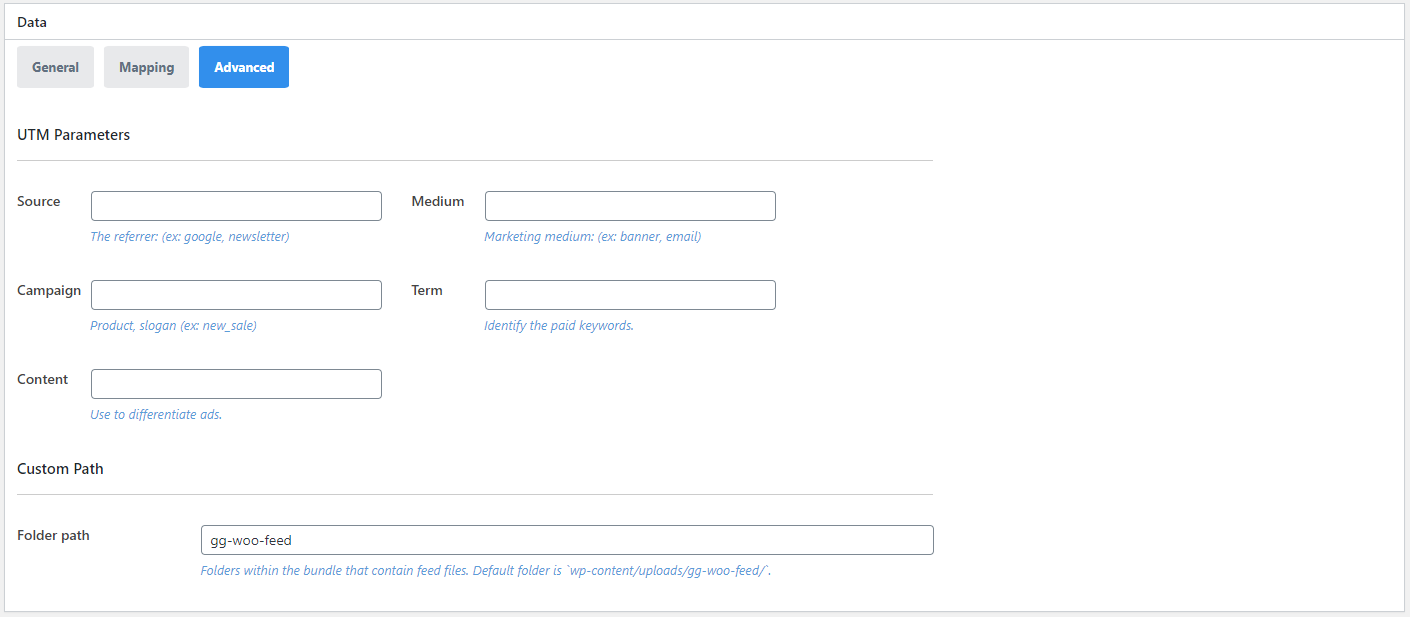Click the 'Folder path' label
This screenshot has width=1410, height=617.
pyautogui.click(x=53, y=535)
